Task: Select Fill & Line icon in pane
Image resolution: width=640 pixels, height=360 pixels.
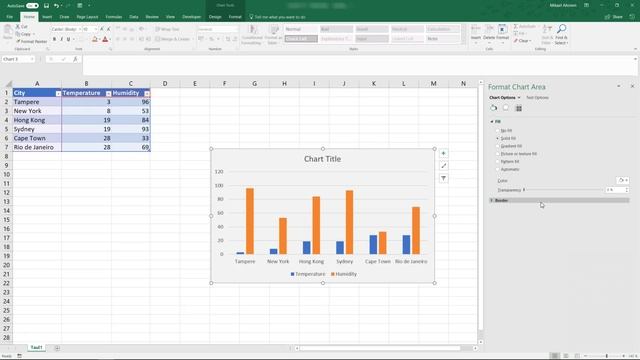Action: pyautogui.click(x=494, y=108)
